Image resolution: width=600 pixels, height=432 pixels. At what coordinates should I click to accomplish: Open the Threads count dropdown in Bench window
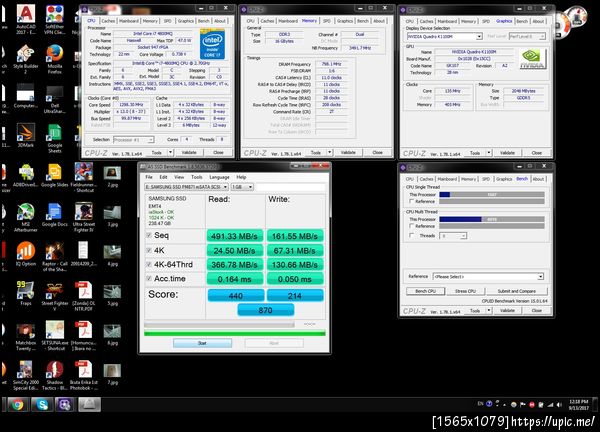(x=453, y=236)
